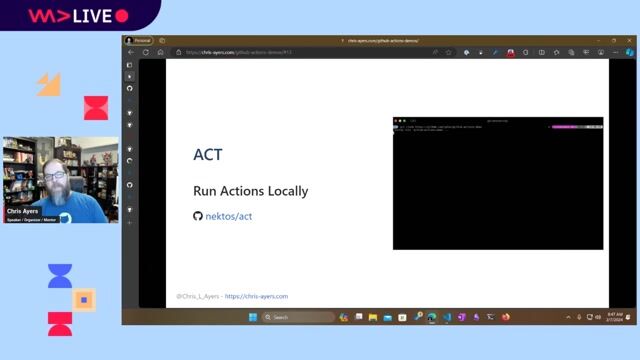This screenshot has width=640, height=360.
Task: Click the 'Run Actions Locally' text
Action: (x=251, y=191)
